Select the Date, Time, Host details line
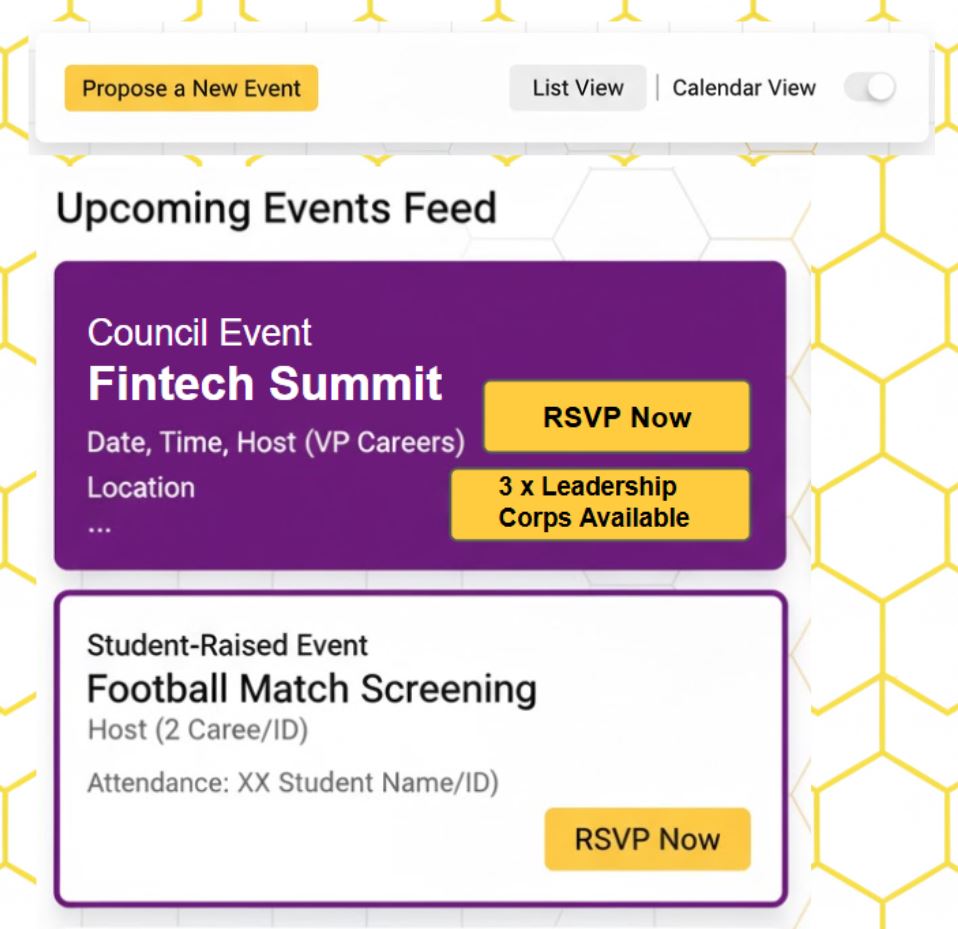 276,442
